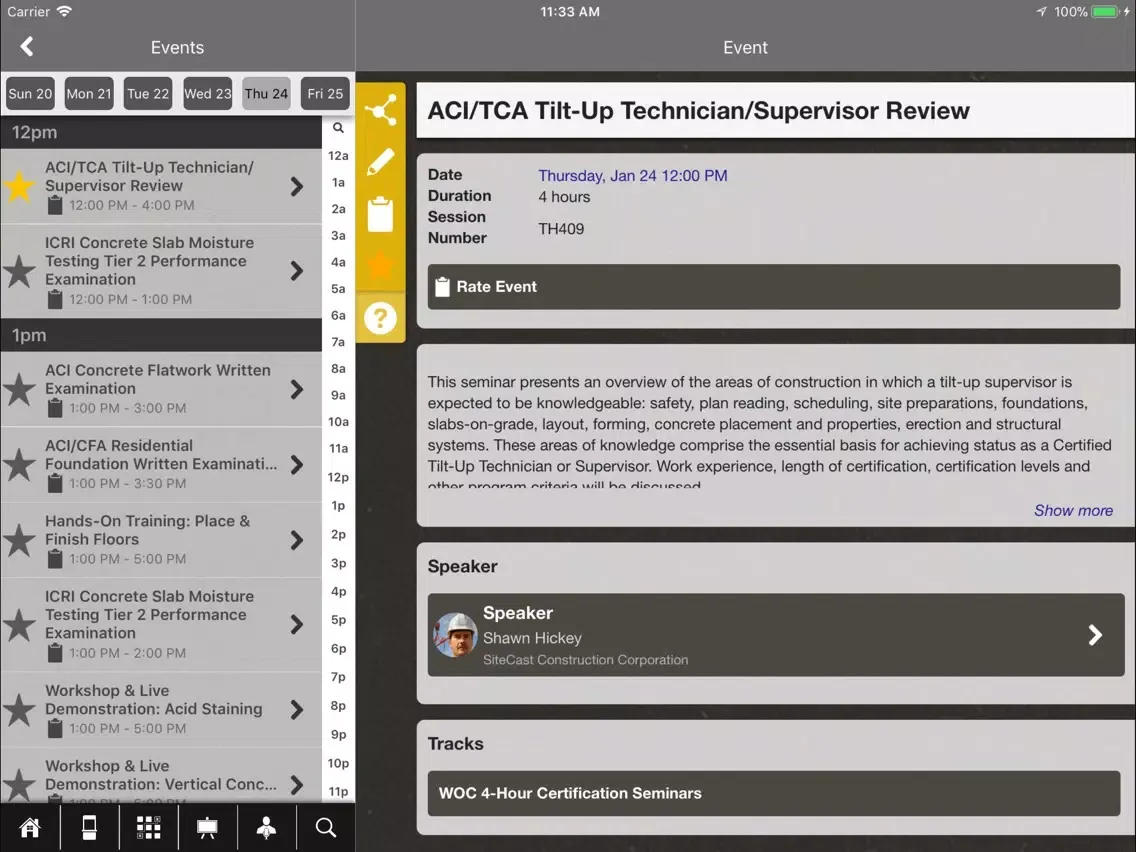Select the Sun 20 date tab
Image resolution: width=1136 pixels, height=852 pixels.
point(30,93)
